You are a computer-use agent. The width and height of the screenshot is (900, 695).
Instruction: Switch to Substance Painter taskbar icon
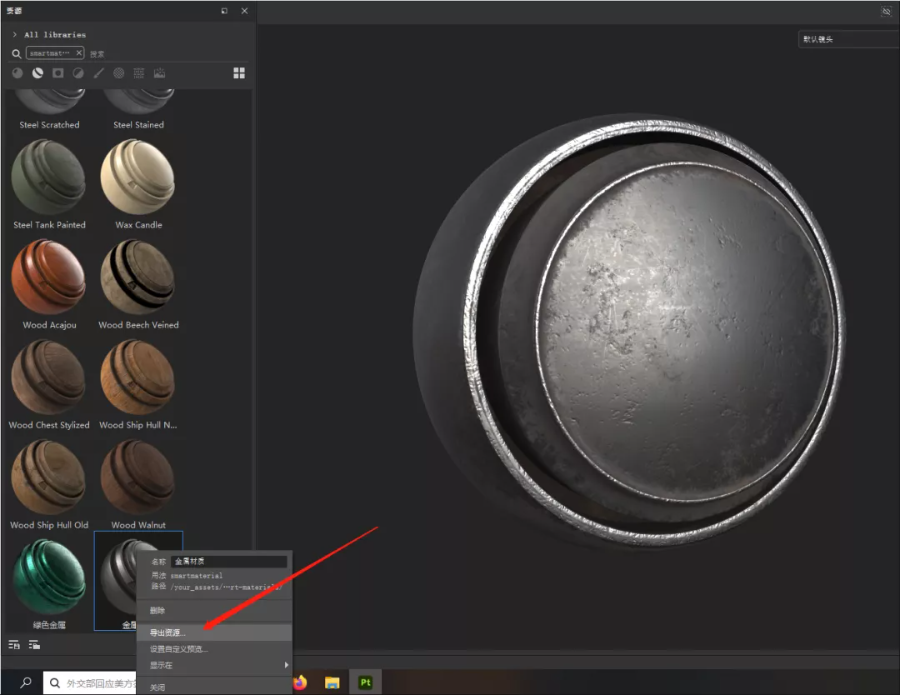[x=365, y=682]
